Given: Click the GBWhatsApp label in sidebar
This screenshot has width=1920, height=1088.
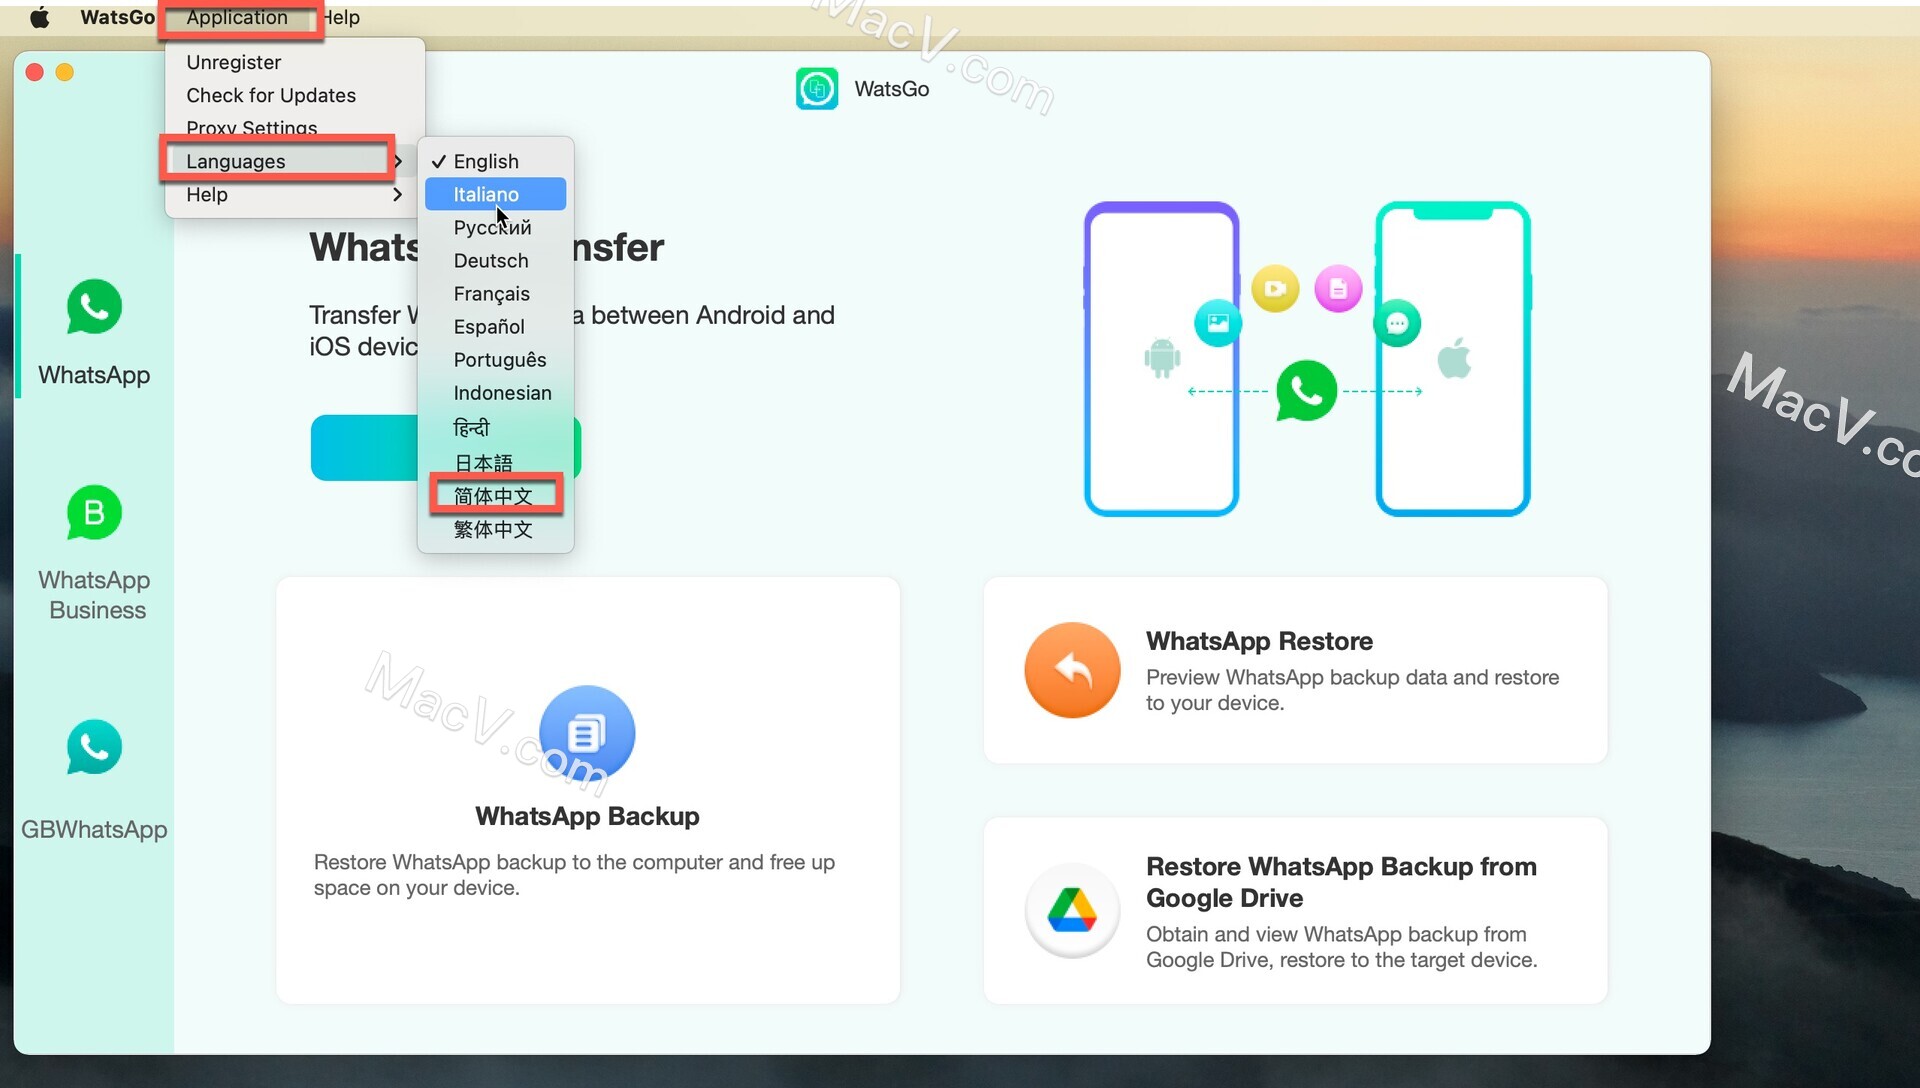Looking at the screenshot, I should (x=94, y=829).
